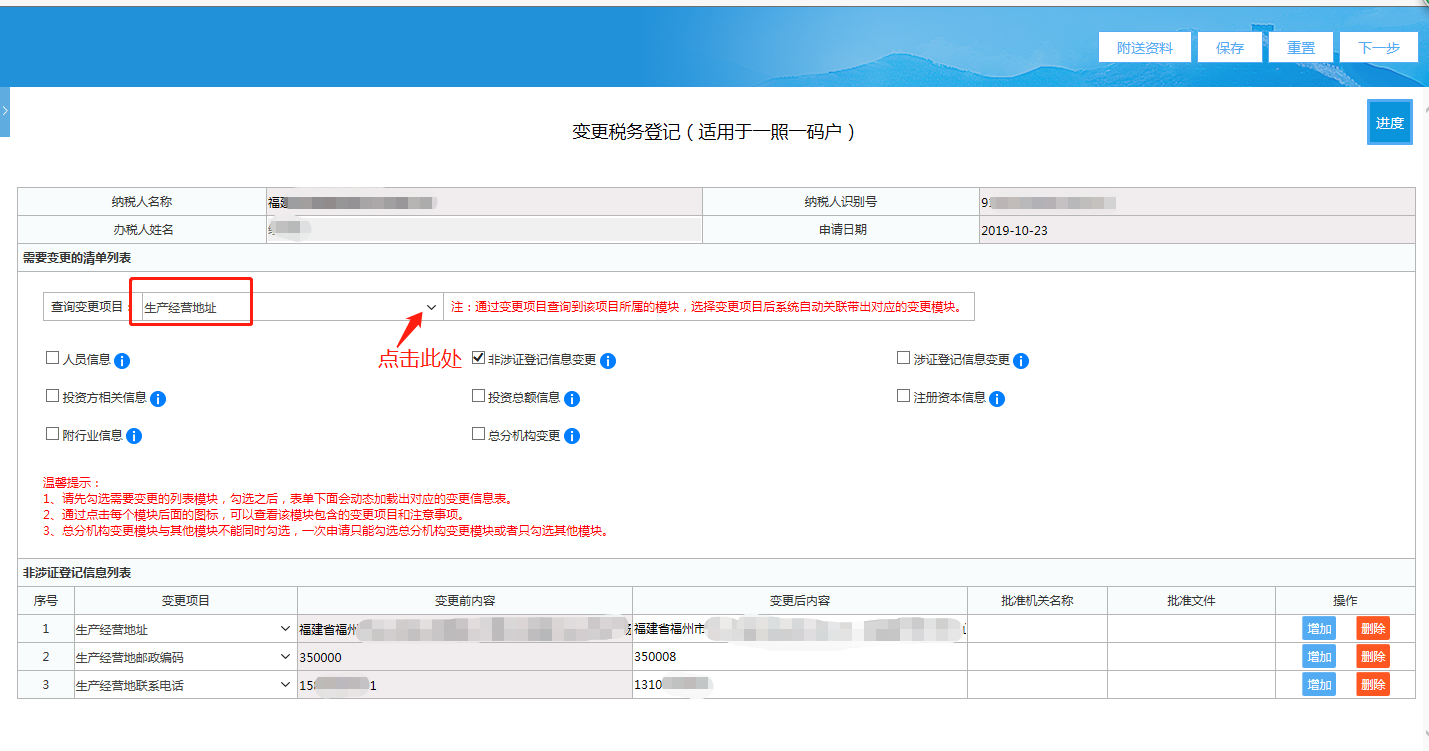Tick the 注册资本信息 checkbox
Image resolution: width=1429 pixels, height=751 pixels.
[x=904, y=396]
